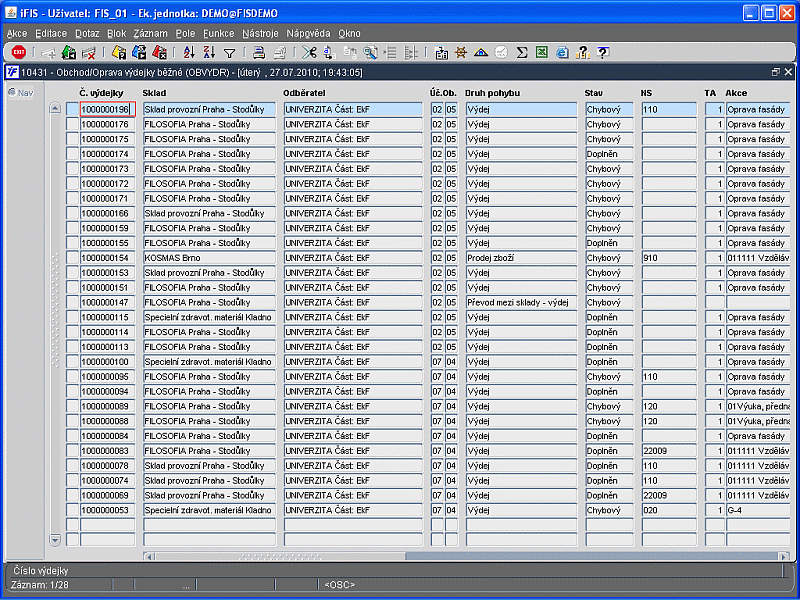
Task: Open the Nápověda menu
Action: tap(308, 33)
